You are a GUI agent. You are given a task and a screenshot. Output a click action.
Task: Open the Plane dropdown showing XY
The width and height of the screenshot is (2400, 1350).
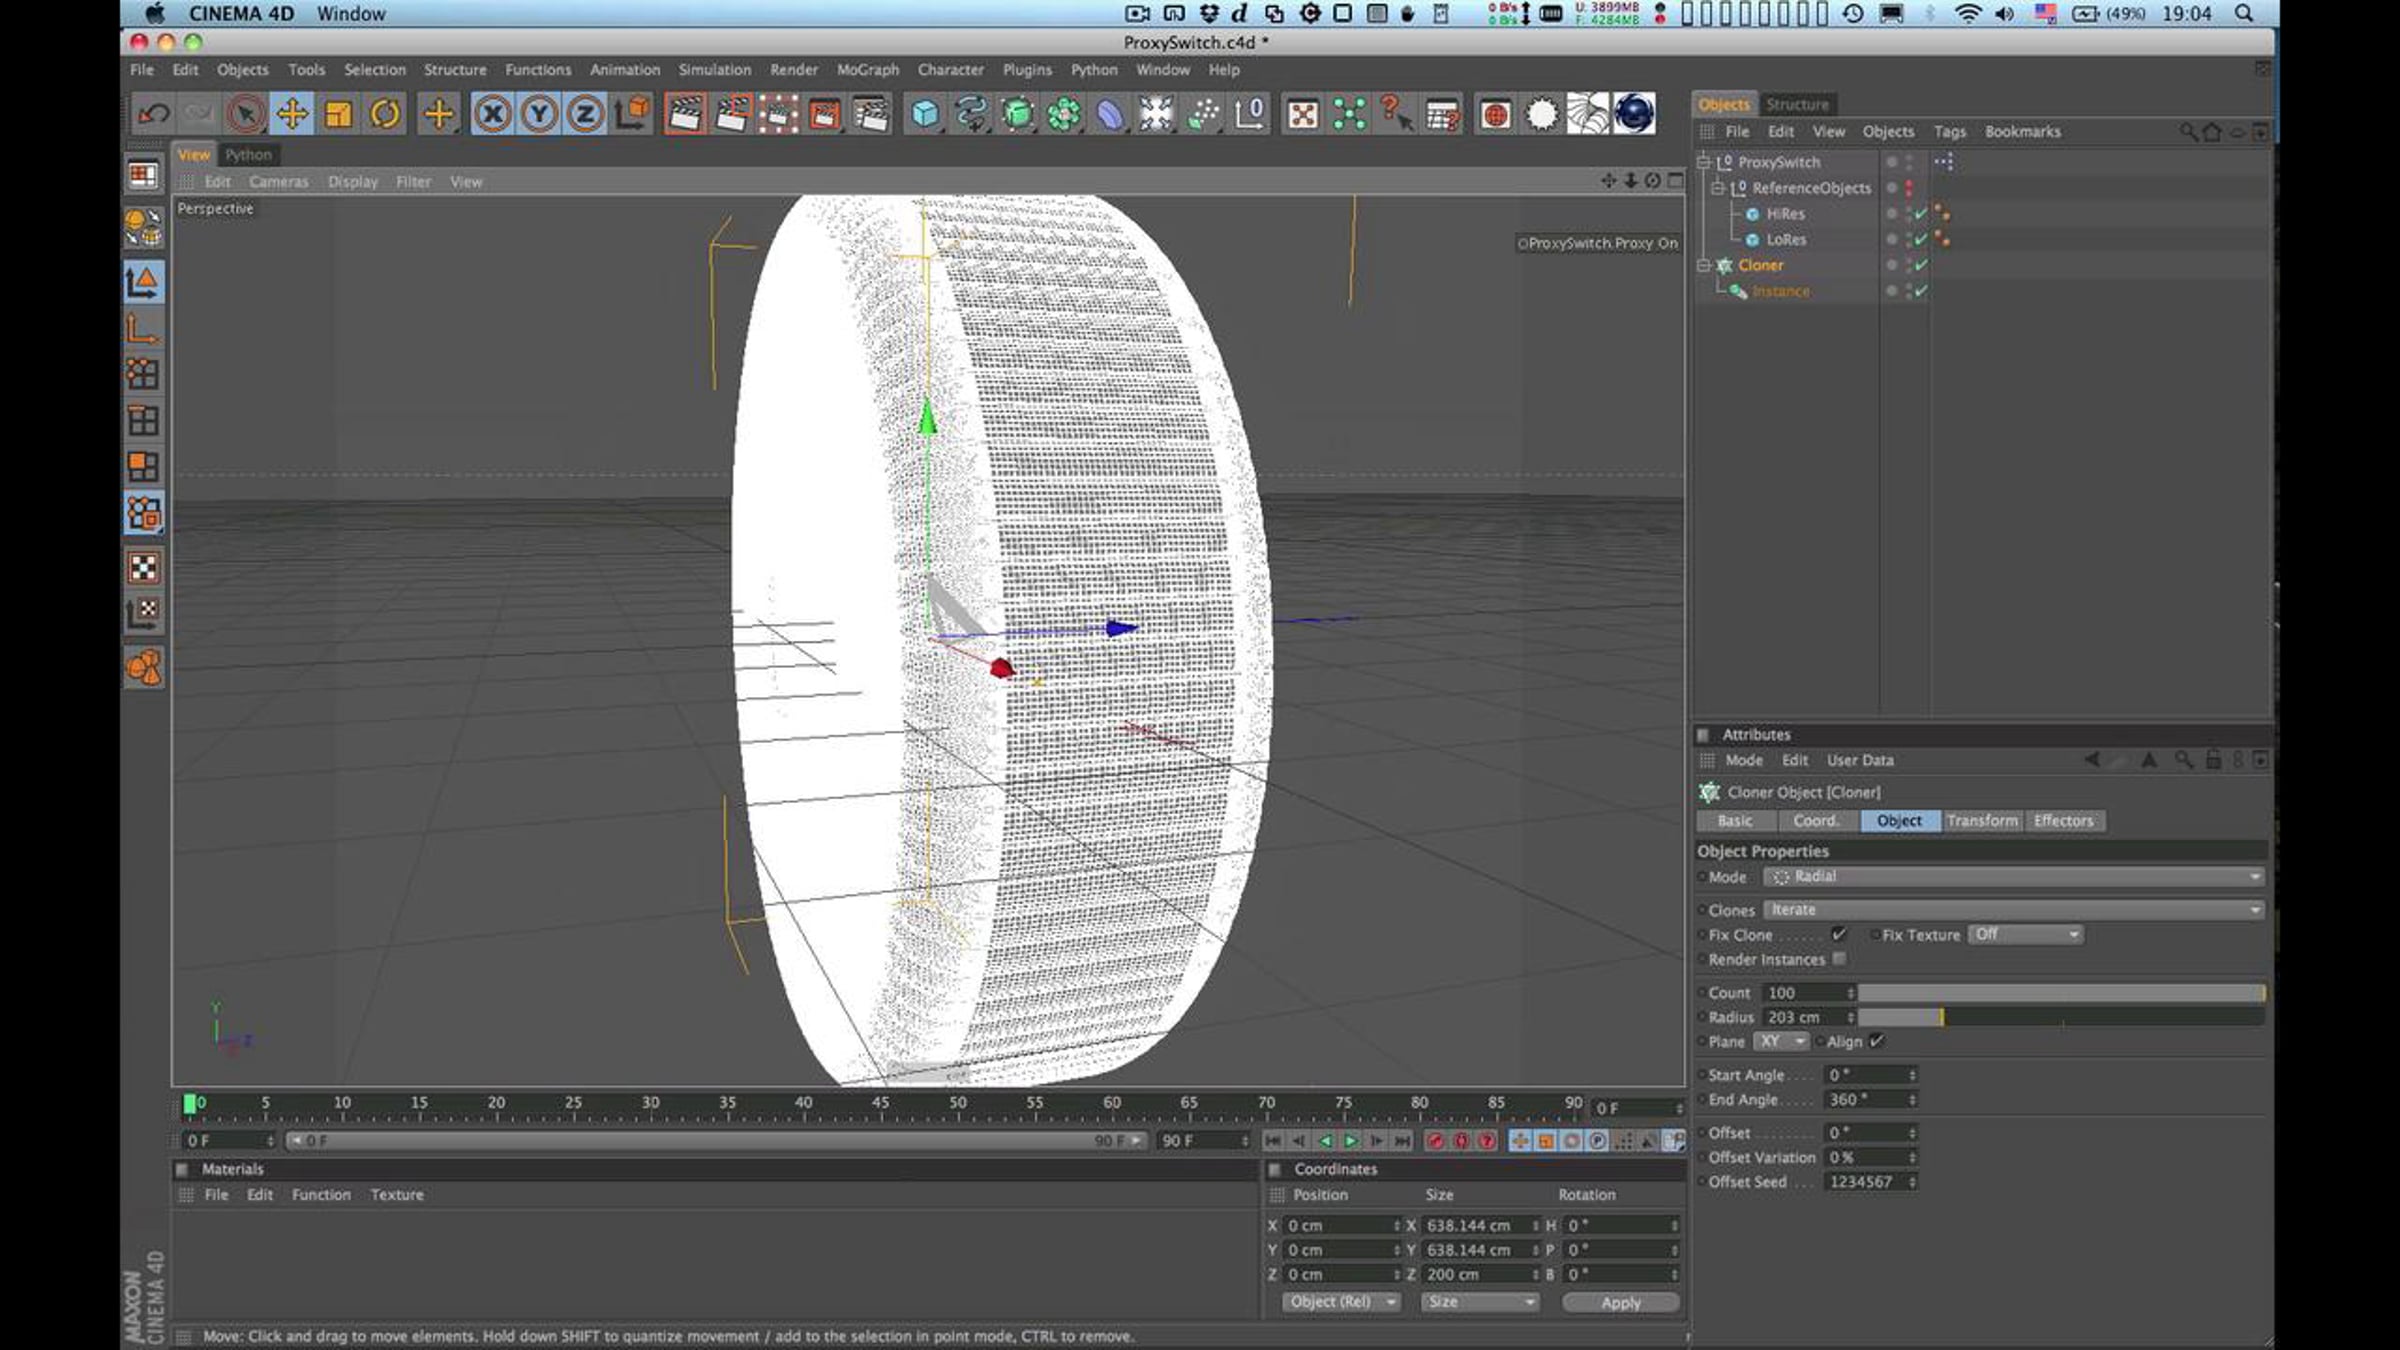1781,1042
